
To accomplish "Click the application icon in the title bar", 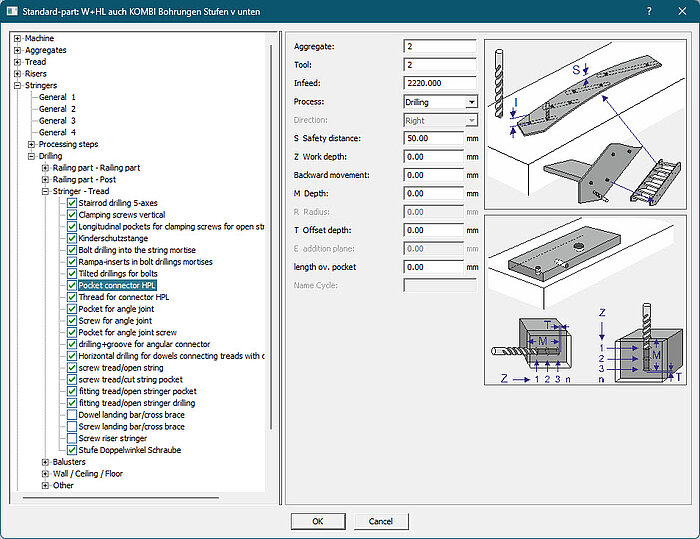I will click(11, 11).
